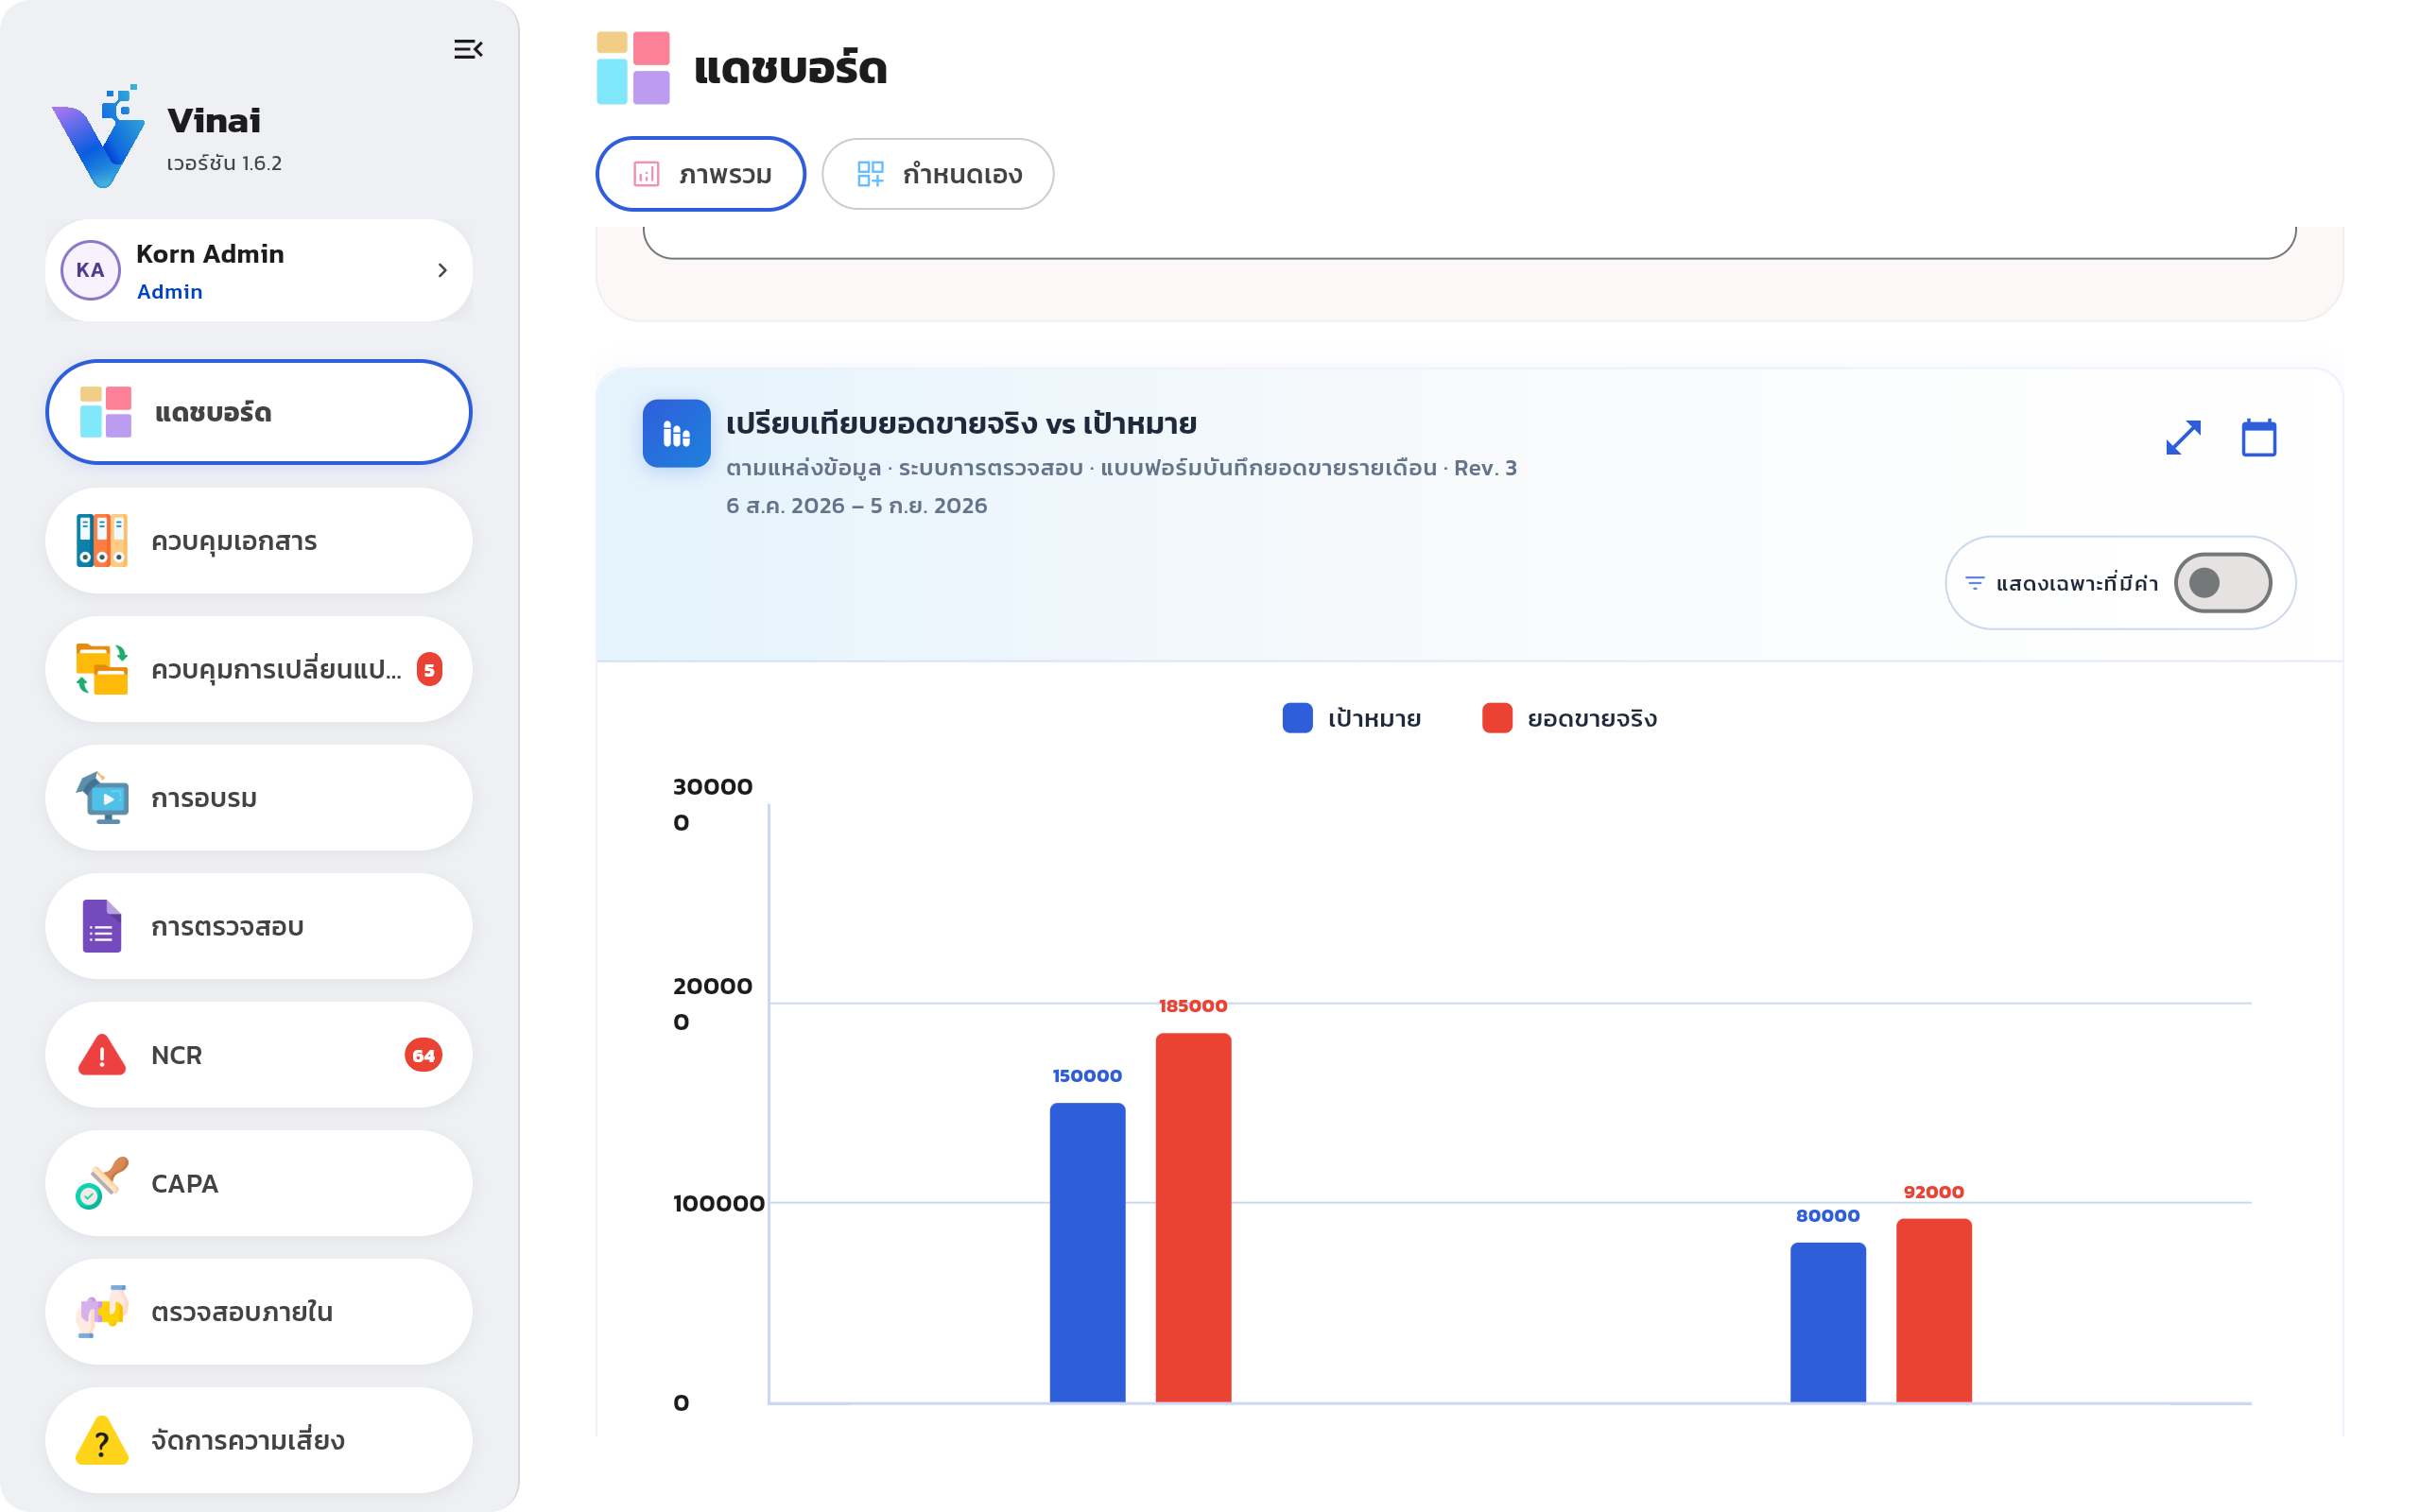Click the KA avatar circle
Image resolution: width=2420 pixels, height=1512 pixels.
point(90,270)
